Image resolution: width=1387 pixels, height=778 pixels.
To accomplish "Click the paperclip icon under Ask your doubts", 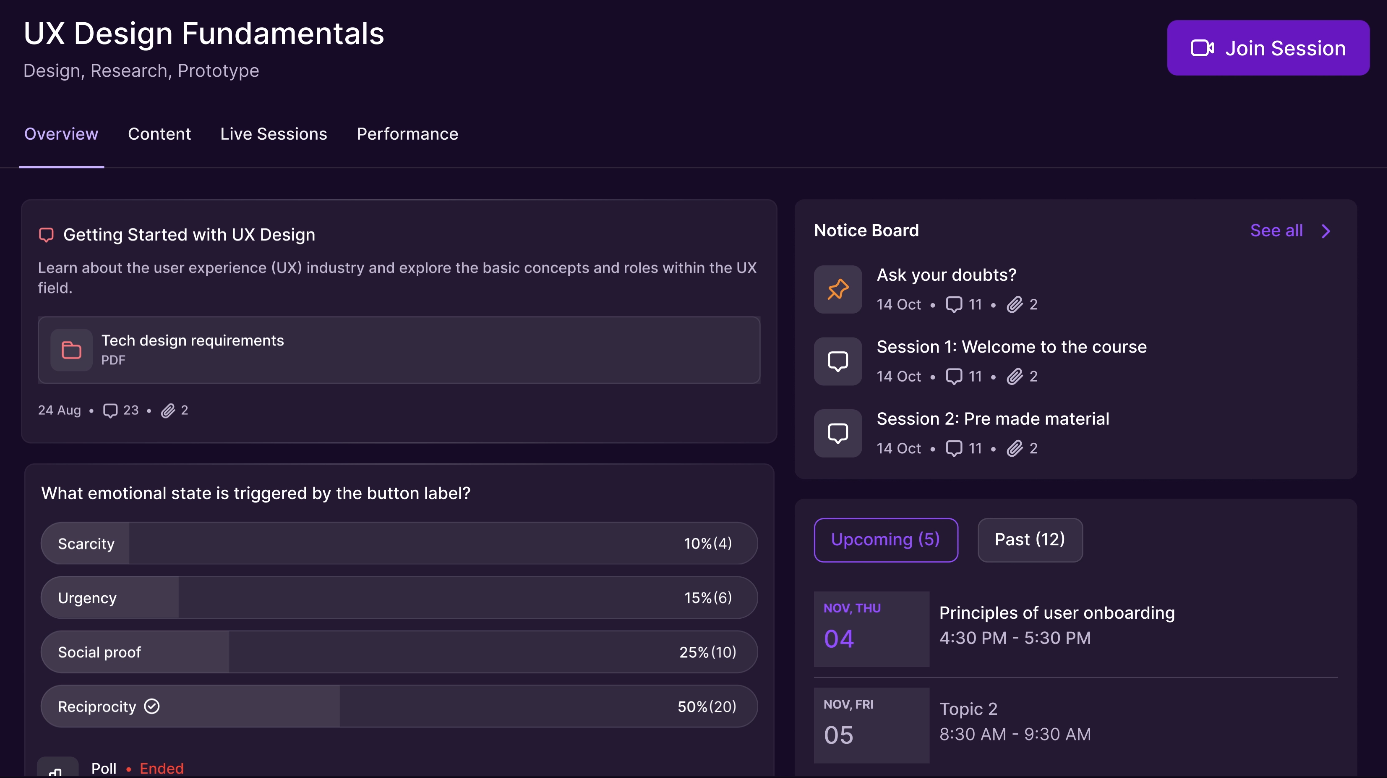I will click(1015, 304).
